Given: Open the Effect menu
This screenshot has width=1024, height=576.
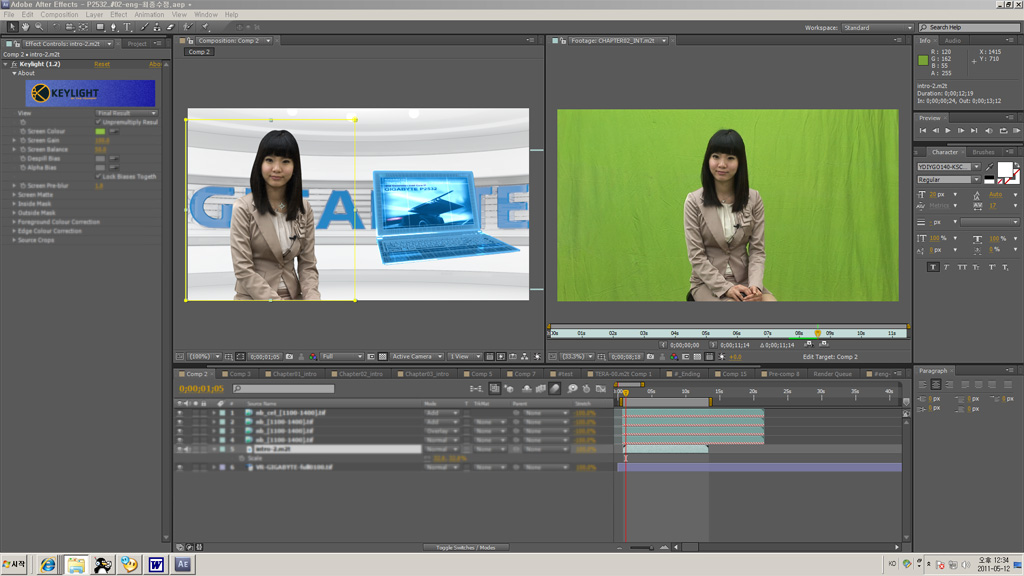Looking at the screenshot, I should point(119,14).
